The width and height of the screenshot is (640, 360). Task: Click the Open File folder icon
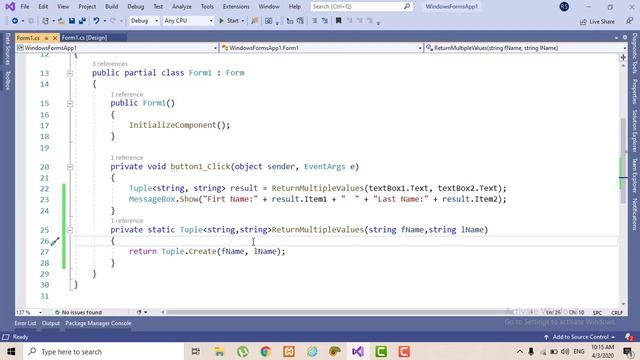tap(61, 20)
